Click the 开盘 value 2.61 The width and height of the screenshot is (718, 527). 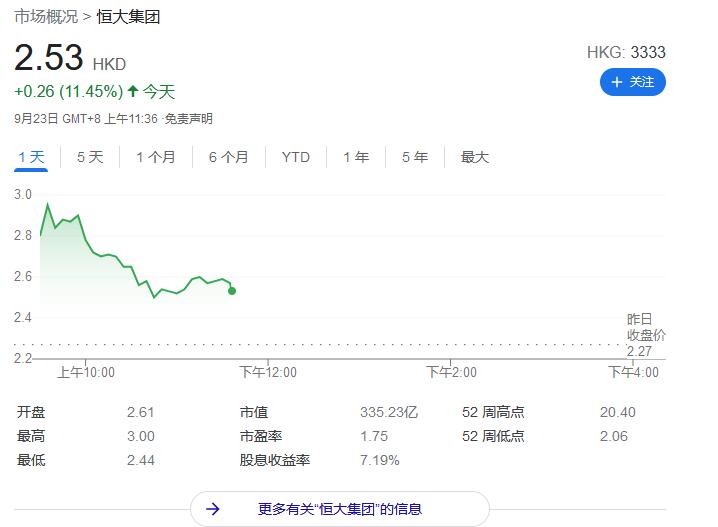pyautogui.click(x=140, y=412)
